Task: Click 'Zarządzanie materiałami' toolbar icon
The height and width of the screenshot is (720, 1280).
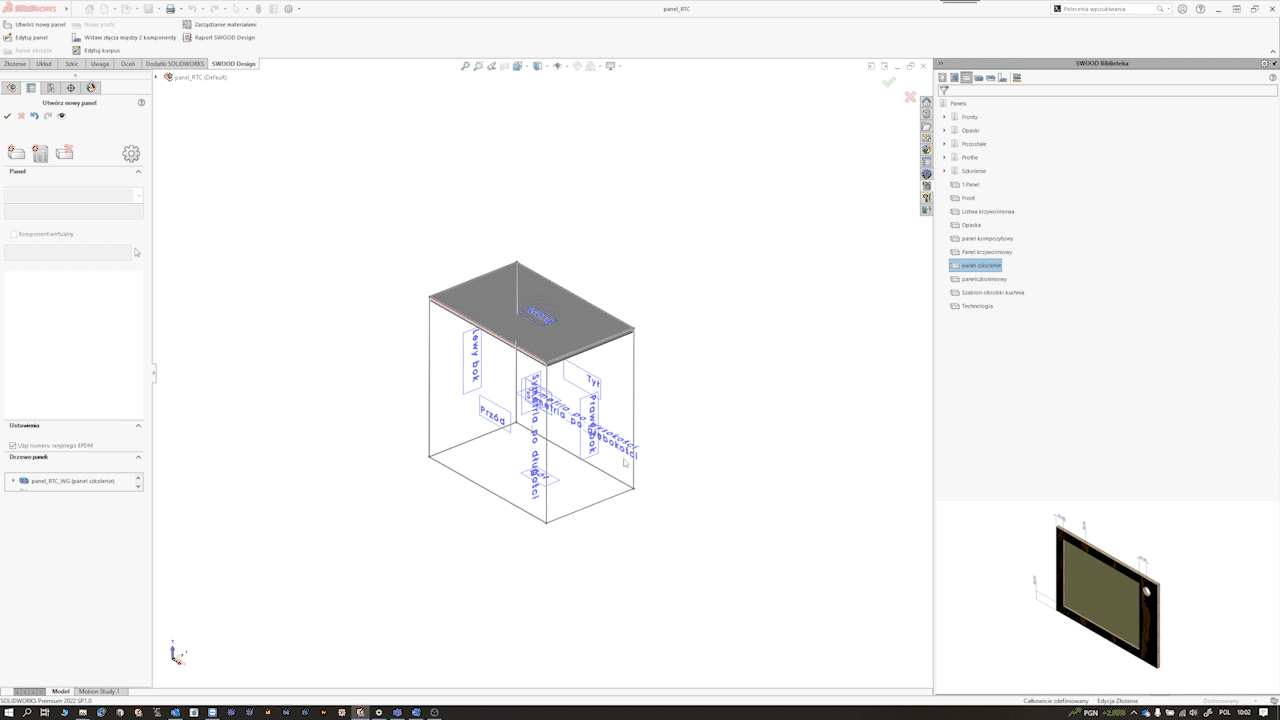Action: point(219,24)
